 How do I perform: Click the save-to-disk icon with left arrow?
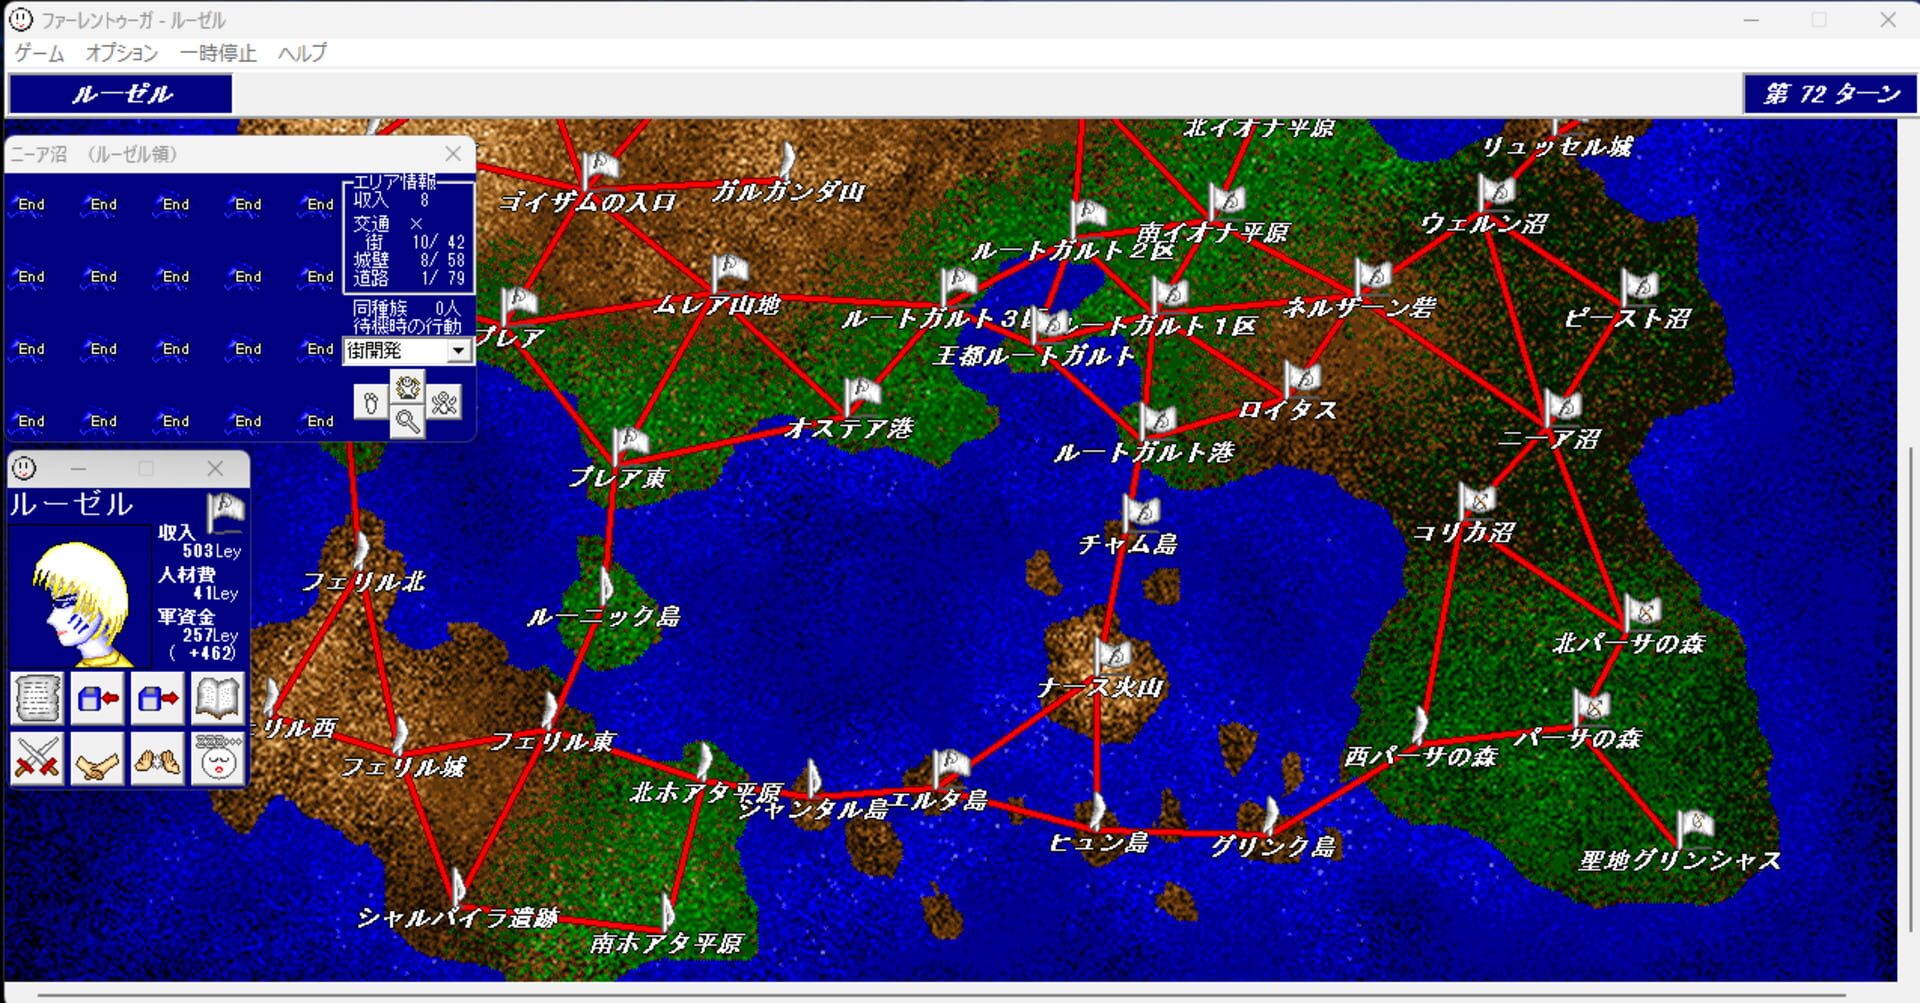pyautogui.click(x=97, y=698)
